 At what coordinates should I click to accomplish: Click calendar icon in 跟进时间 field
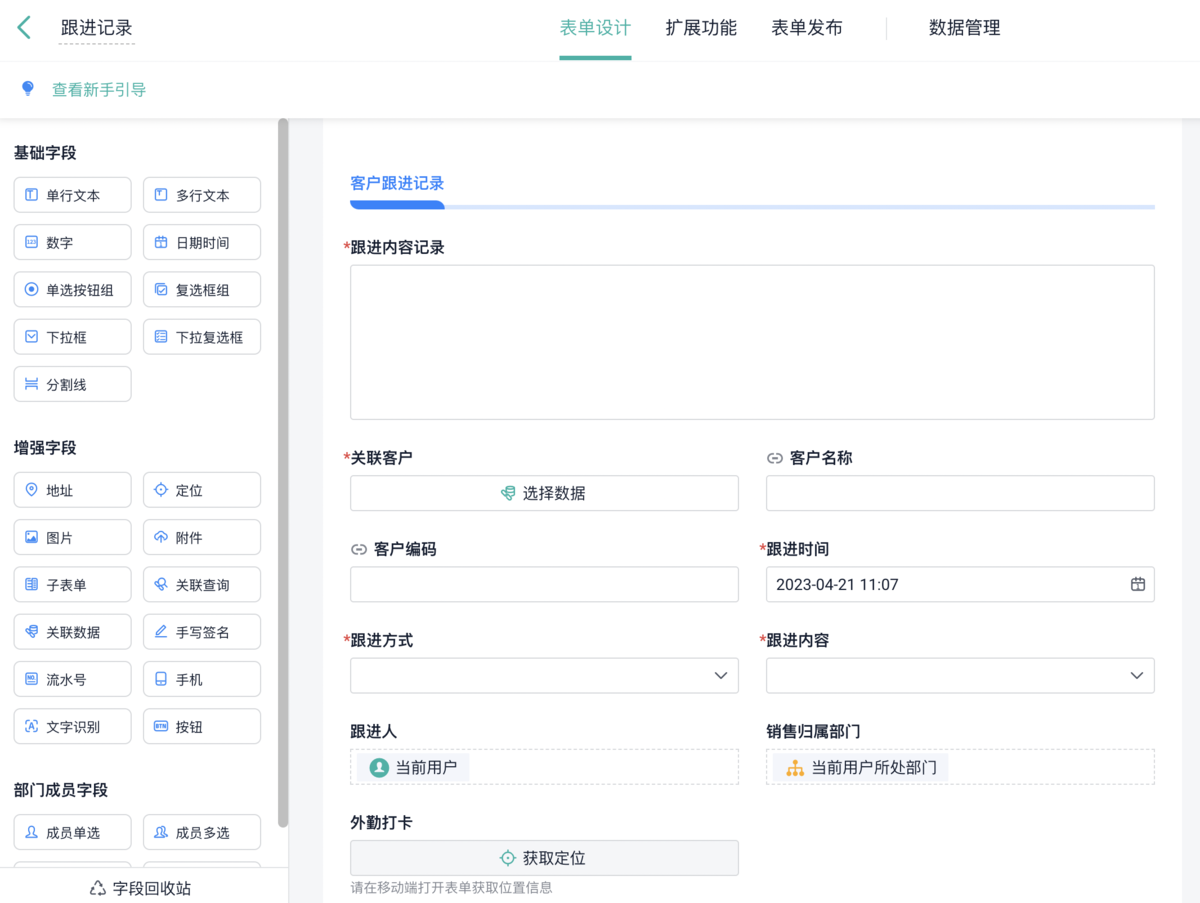coord(1137,584)
